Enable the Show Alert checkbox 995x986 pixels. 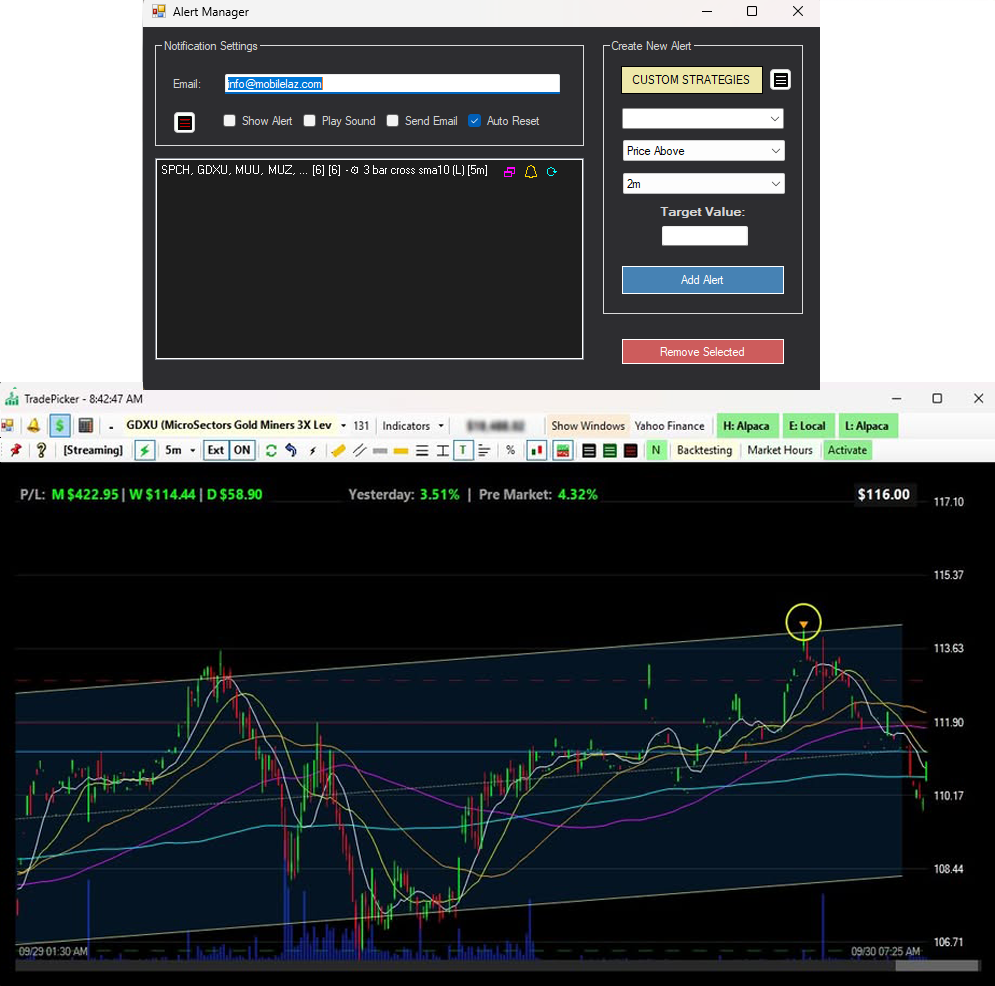click(x=230, y=121)
